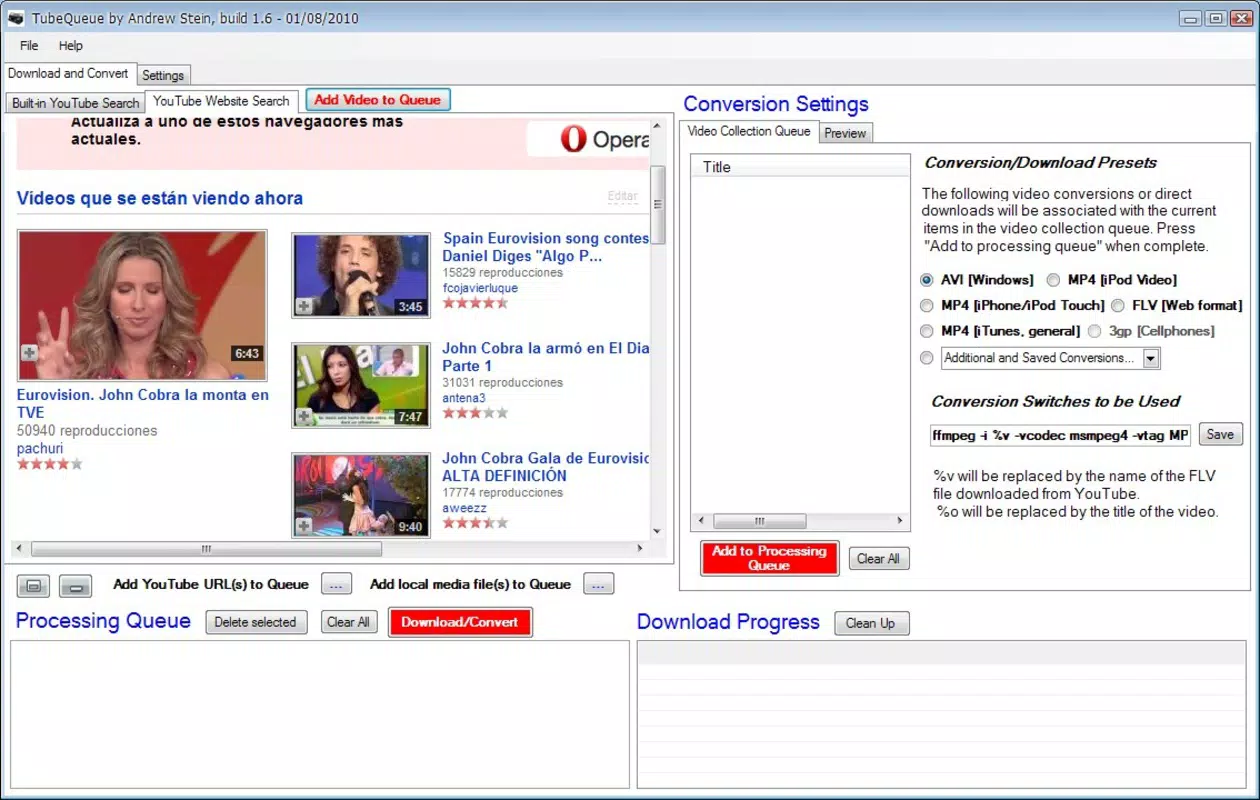Open uploader antena3 link
1260x800 pixels.
[464, 398]
